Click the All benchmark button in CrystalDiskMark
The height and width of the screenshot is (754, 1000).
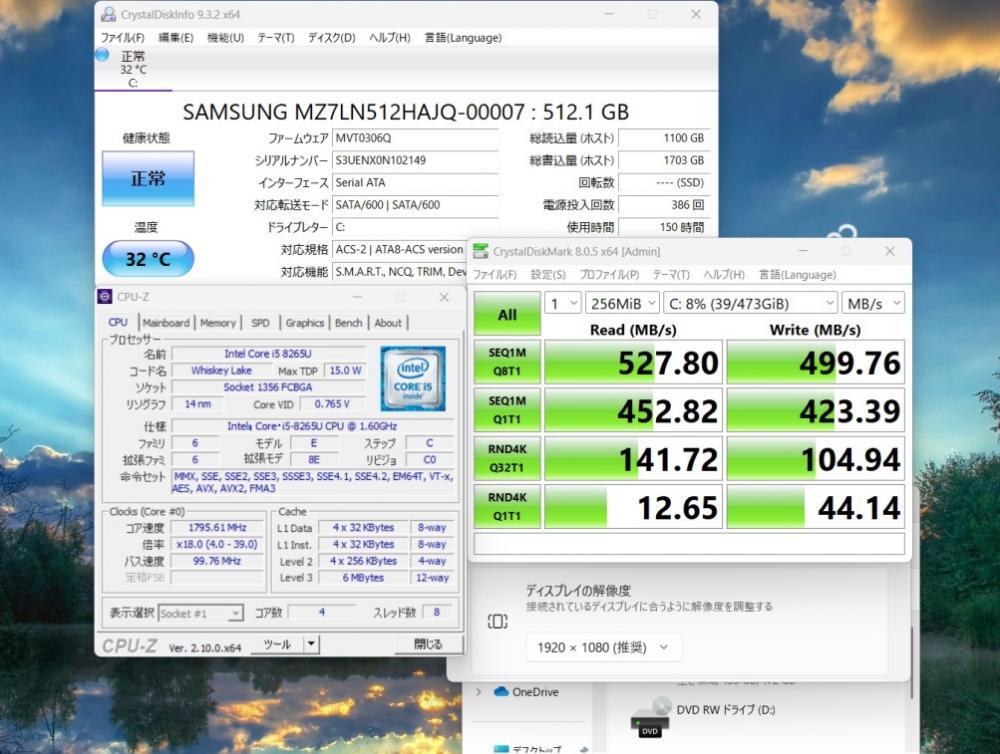507,314
